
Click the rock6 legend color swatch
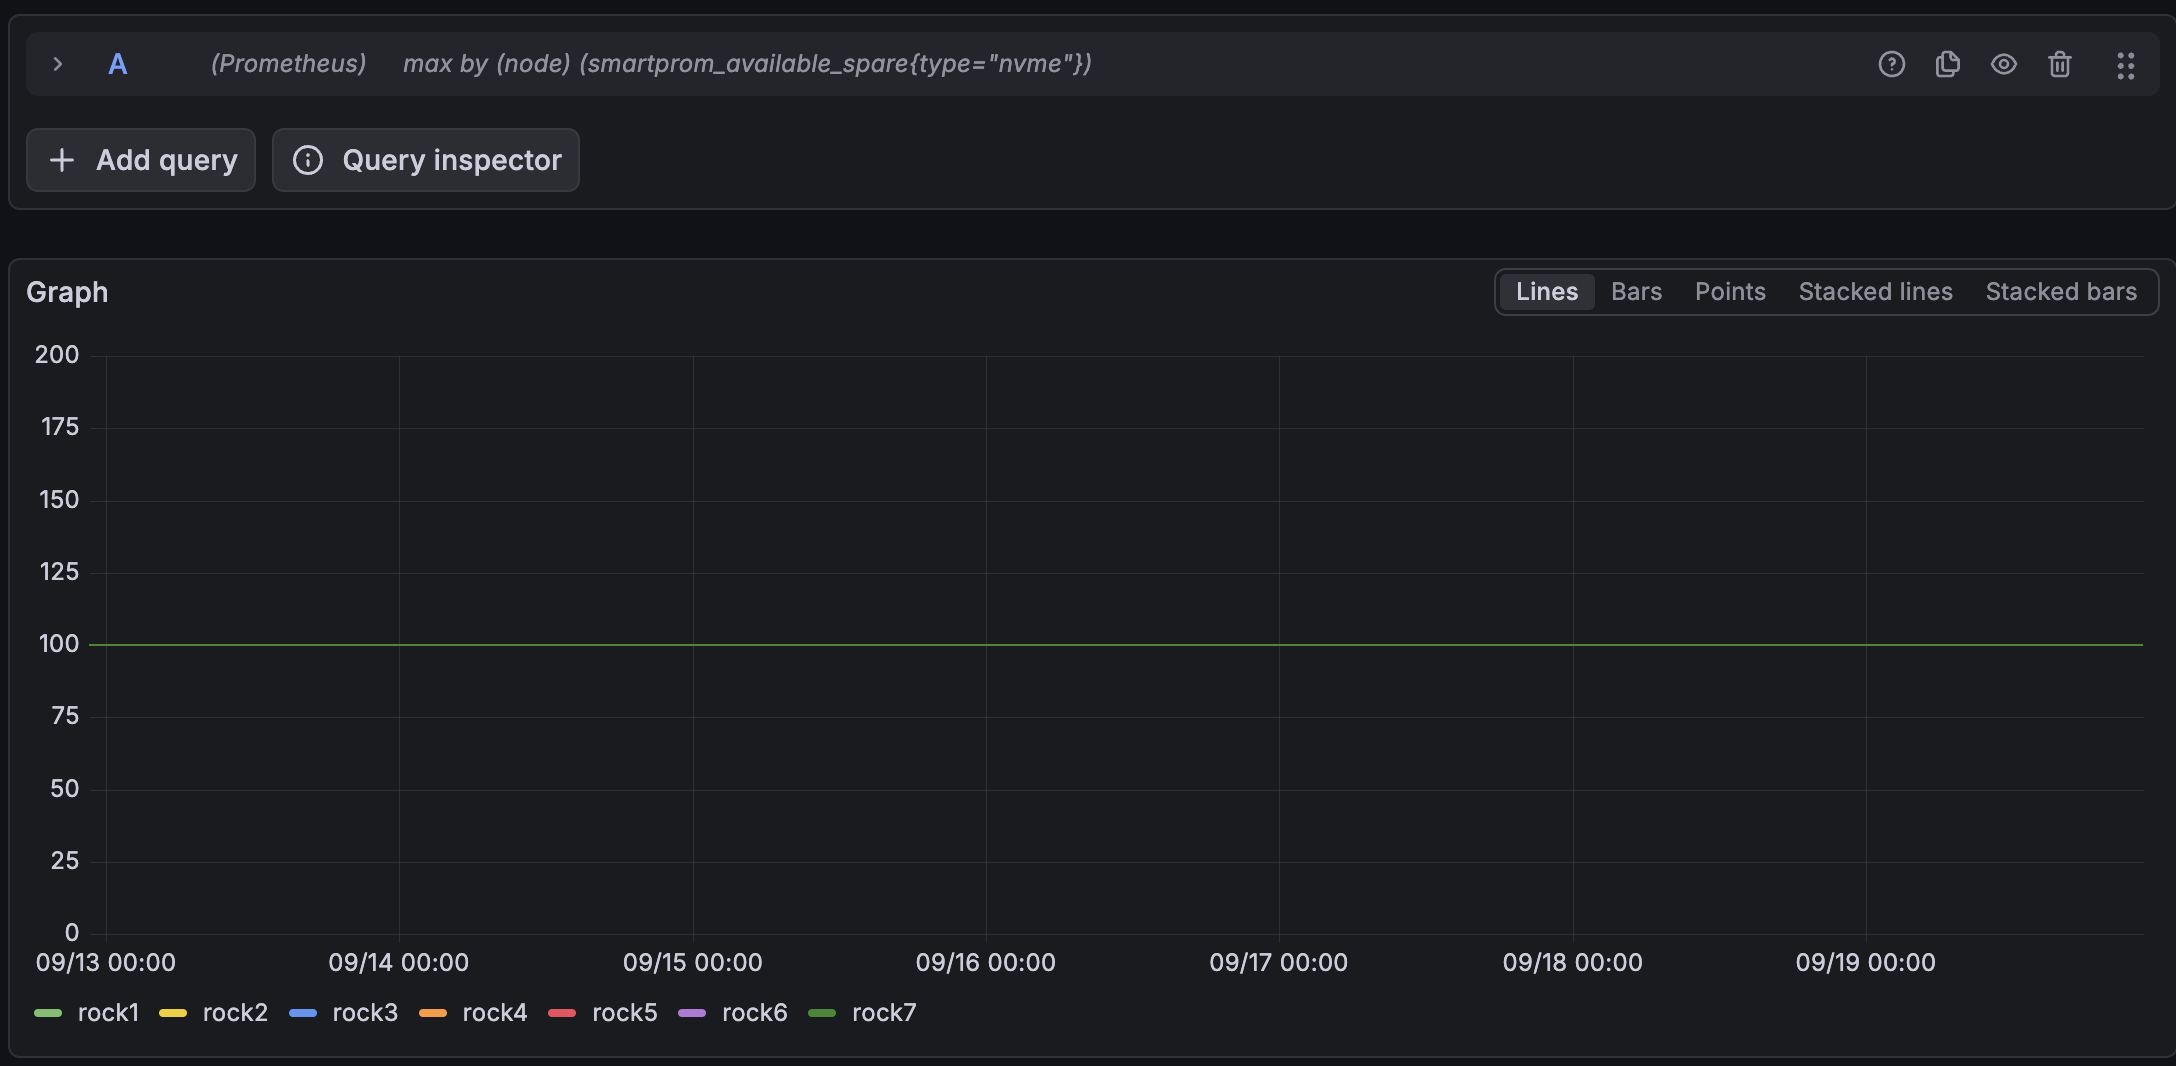692,1013
